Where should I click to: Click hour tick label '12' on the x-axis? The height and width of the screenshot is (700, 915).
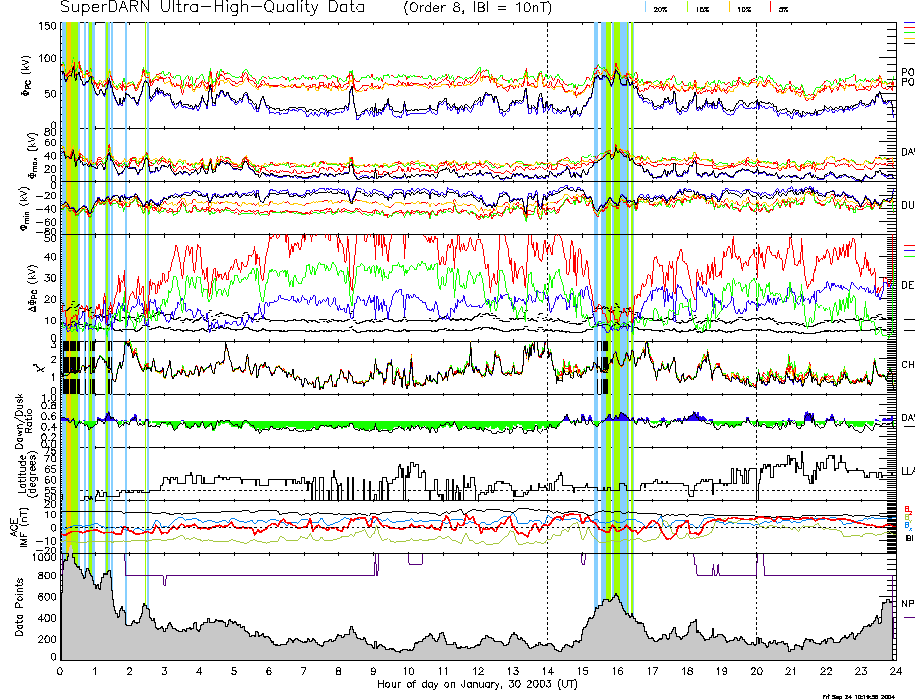coord(478,671)
